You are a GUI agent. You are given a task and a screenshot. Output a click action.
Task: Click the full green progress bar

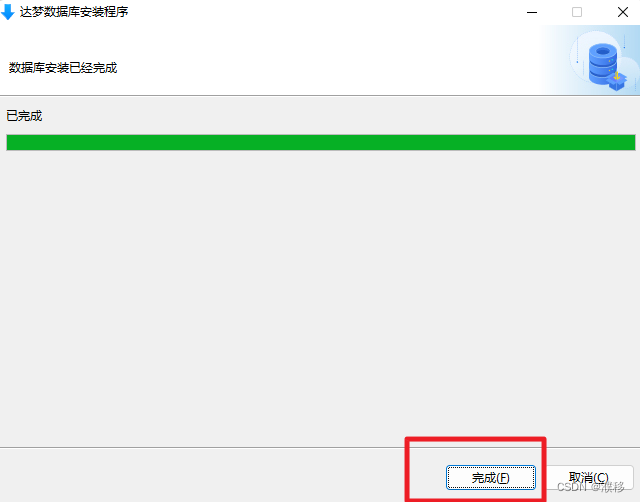(x=321, y=142)
